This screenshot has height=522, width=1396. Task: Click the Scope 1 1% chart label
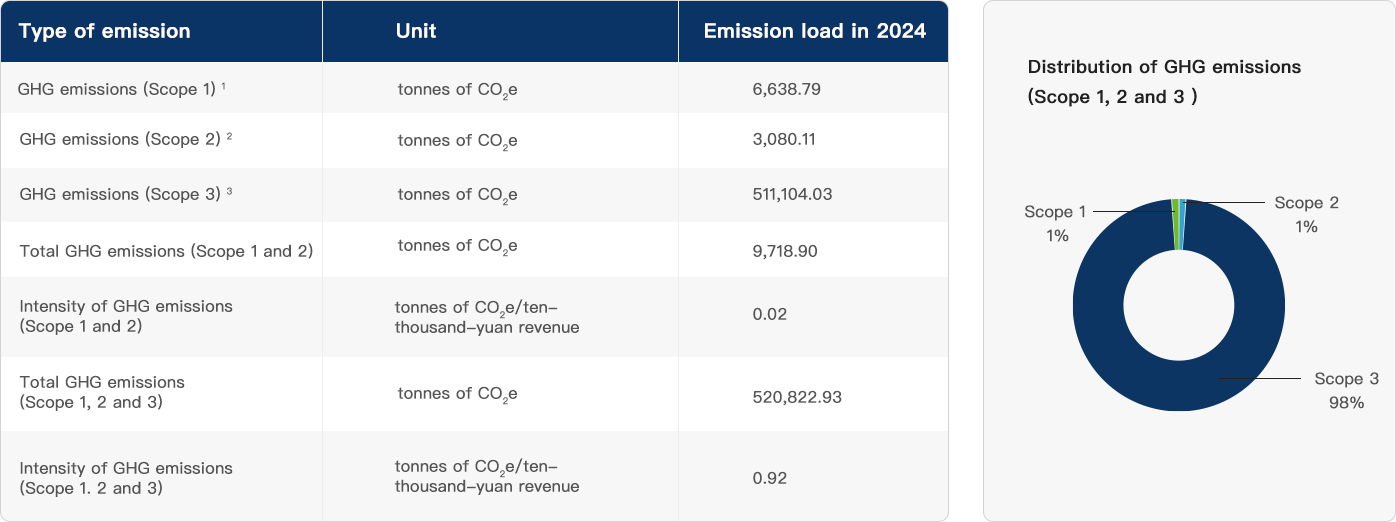pos(1055,223)
